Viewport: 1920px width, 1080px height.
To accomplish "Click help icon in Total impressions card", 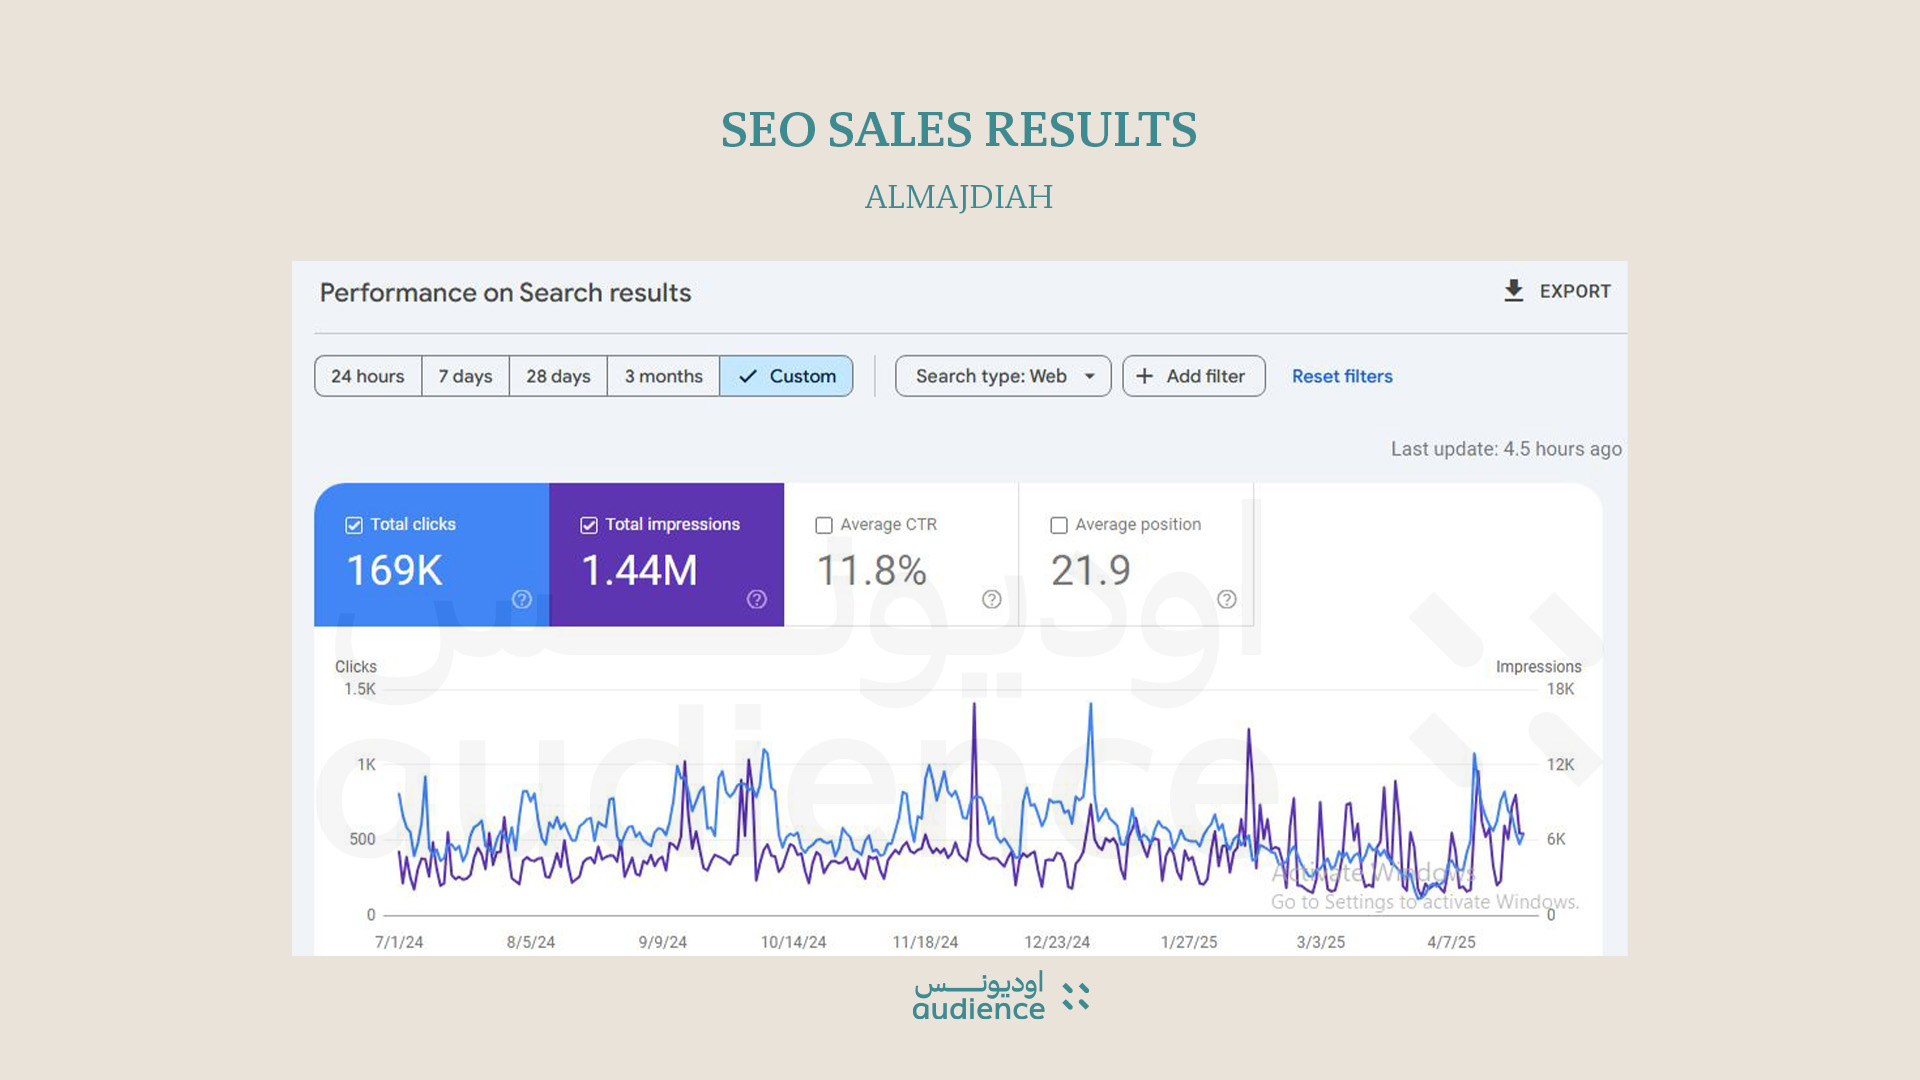I will [757, 599].
